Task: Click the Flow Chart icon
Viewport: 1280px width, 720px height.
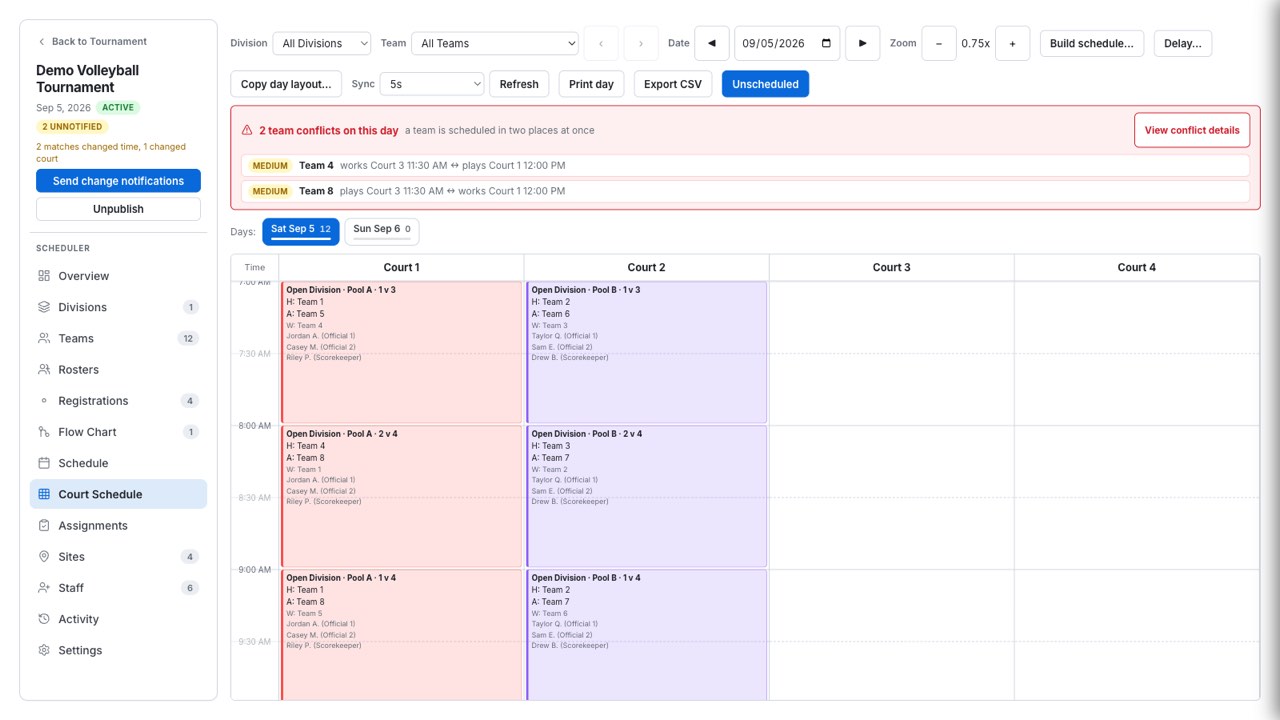Action: click(x=44, y=432)
